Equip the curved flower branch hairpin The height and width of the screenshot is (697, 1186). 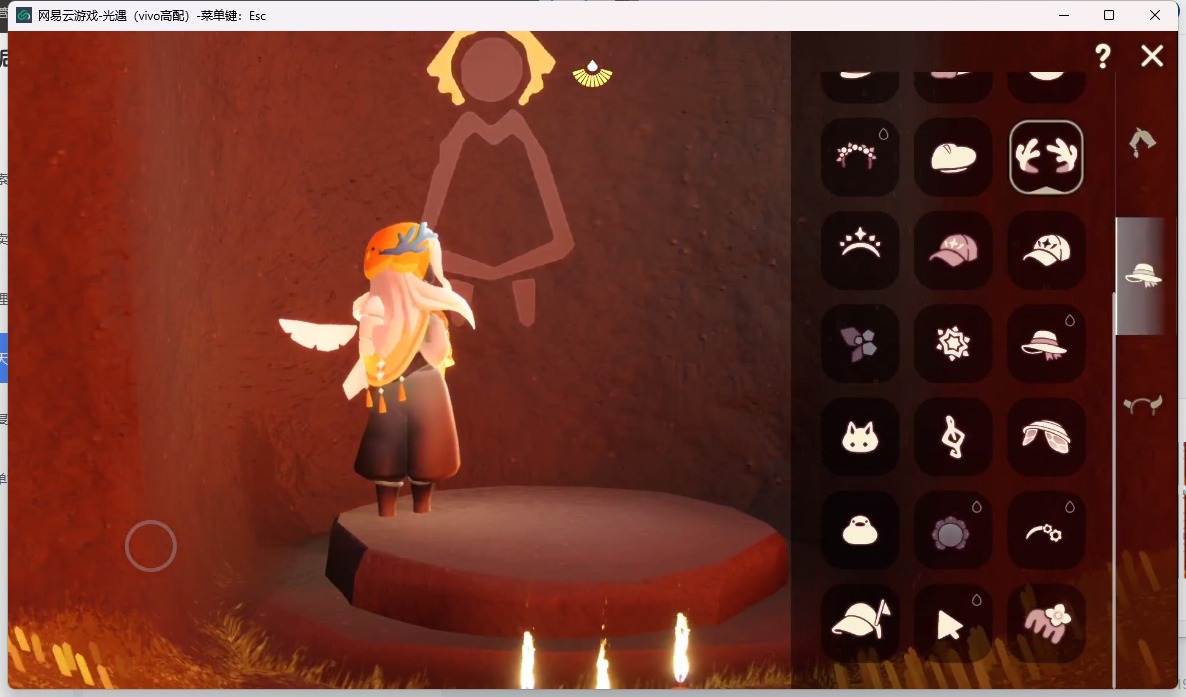[x=1046, y=530]
